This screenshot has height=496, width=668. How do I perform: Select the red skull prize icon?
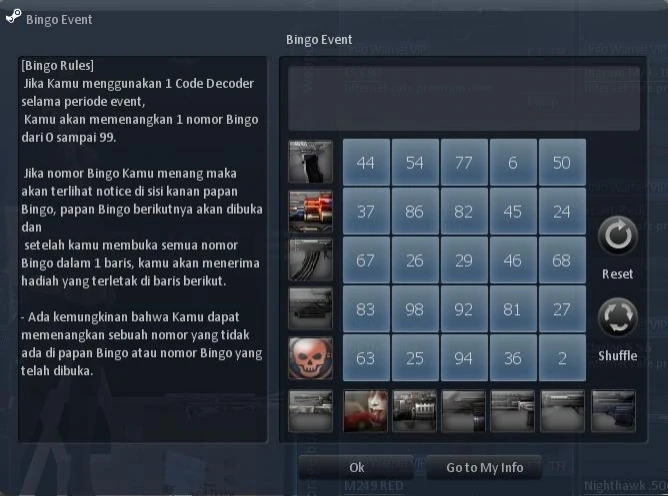coord(311,358)
